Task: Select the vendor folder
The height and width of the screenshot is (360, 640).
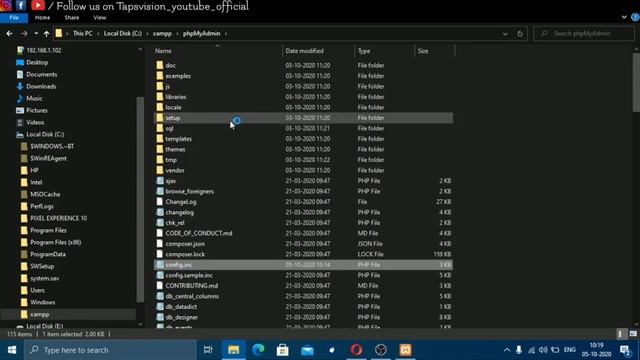Action: point(303,170)
